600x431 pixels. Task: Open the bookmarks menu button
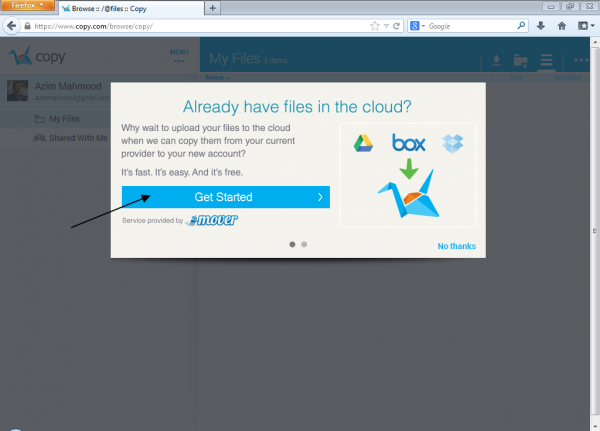click(585, 26)
